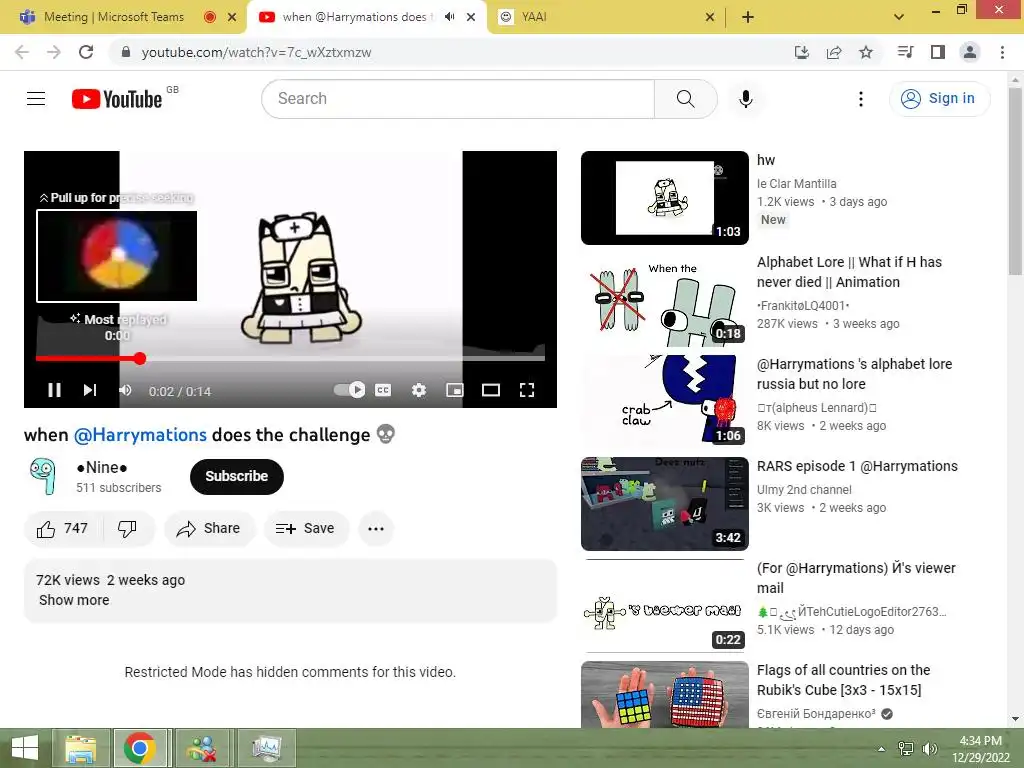This screenshot has width=1024, height=768.
Task: Reload the current page
Action: (86, 52)
